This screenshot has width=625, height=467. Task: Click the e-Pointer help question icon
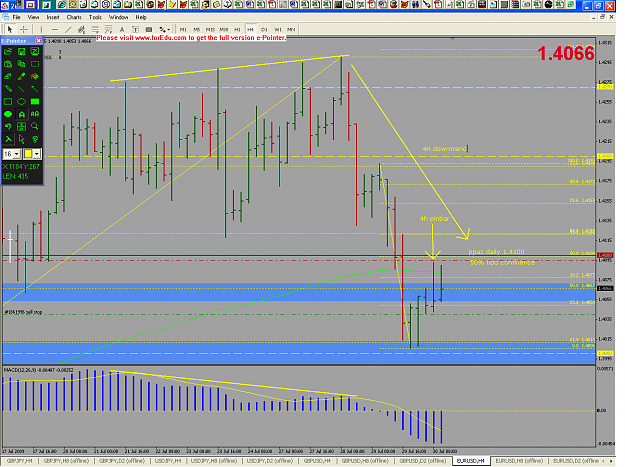pyautogui.click(x=35, y=139)
